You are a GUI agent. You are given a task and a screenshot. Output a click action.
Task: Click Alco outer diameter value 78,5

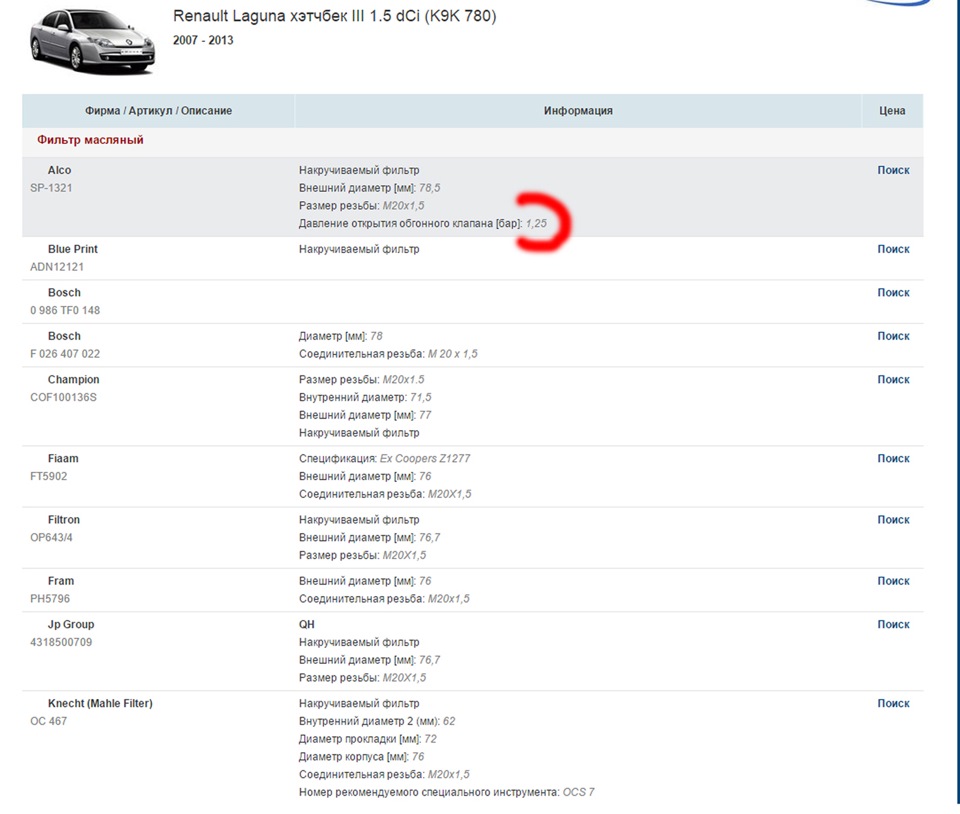[x=430, y=188]
